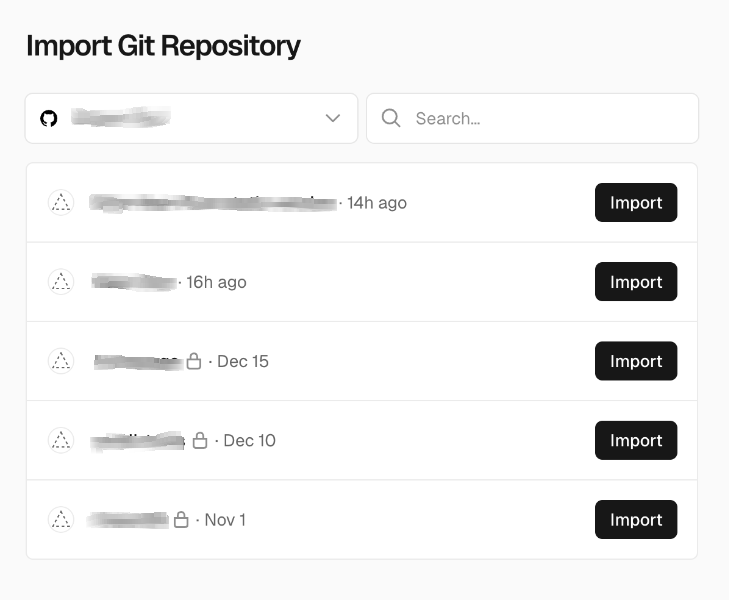Click the lock icon on Nov 1 repo

[181, 519]
